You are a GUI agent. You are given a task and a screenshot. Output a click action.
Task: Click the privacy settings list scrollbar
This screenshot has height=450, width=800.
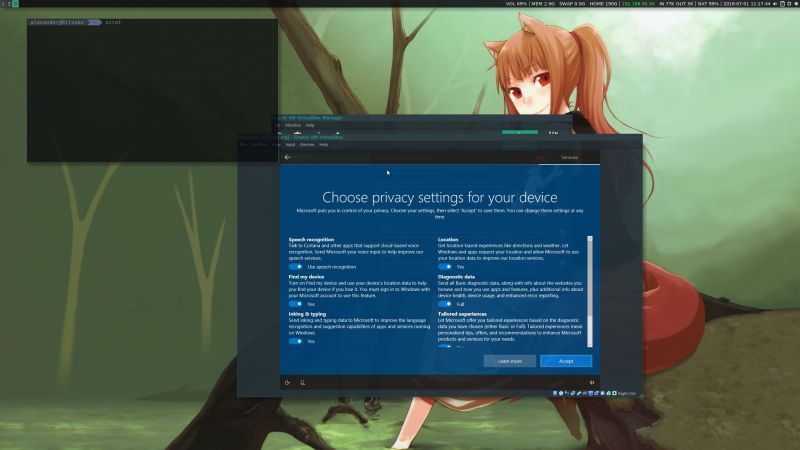click(x=590, y=291)
